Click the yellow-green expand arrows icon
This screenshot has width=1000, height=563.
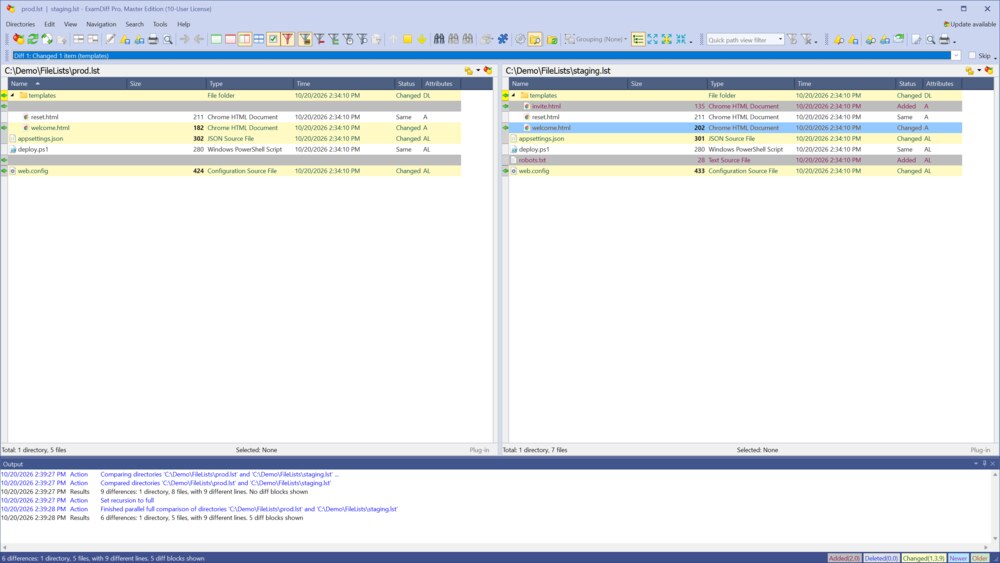point(666,40)
